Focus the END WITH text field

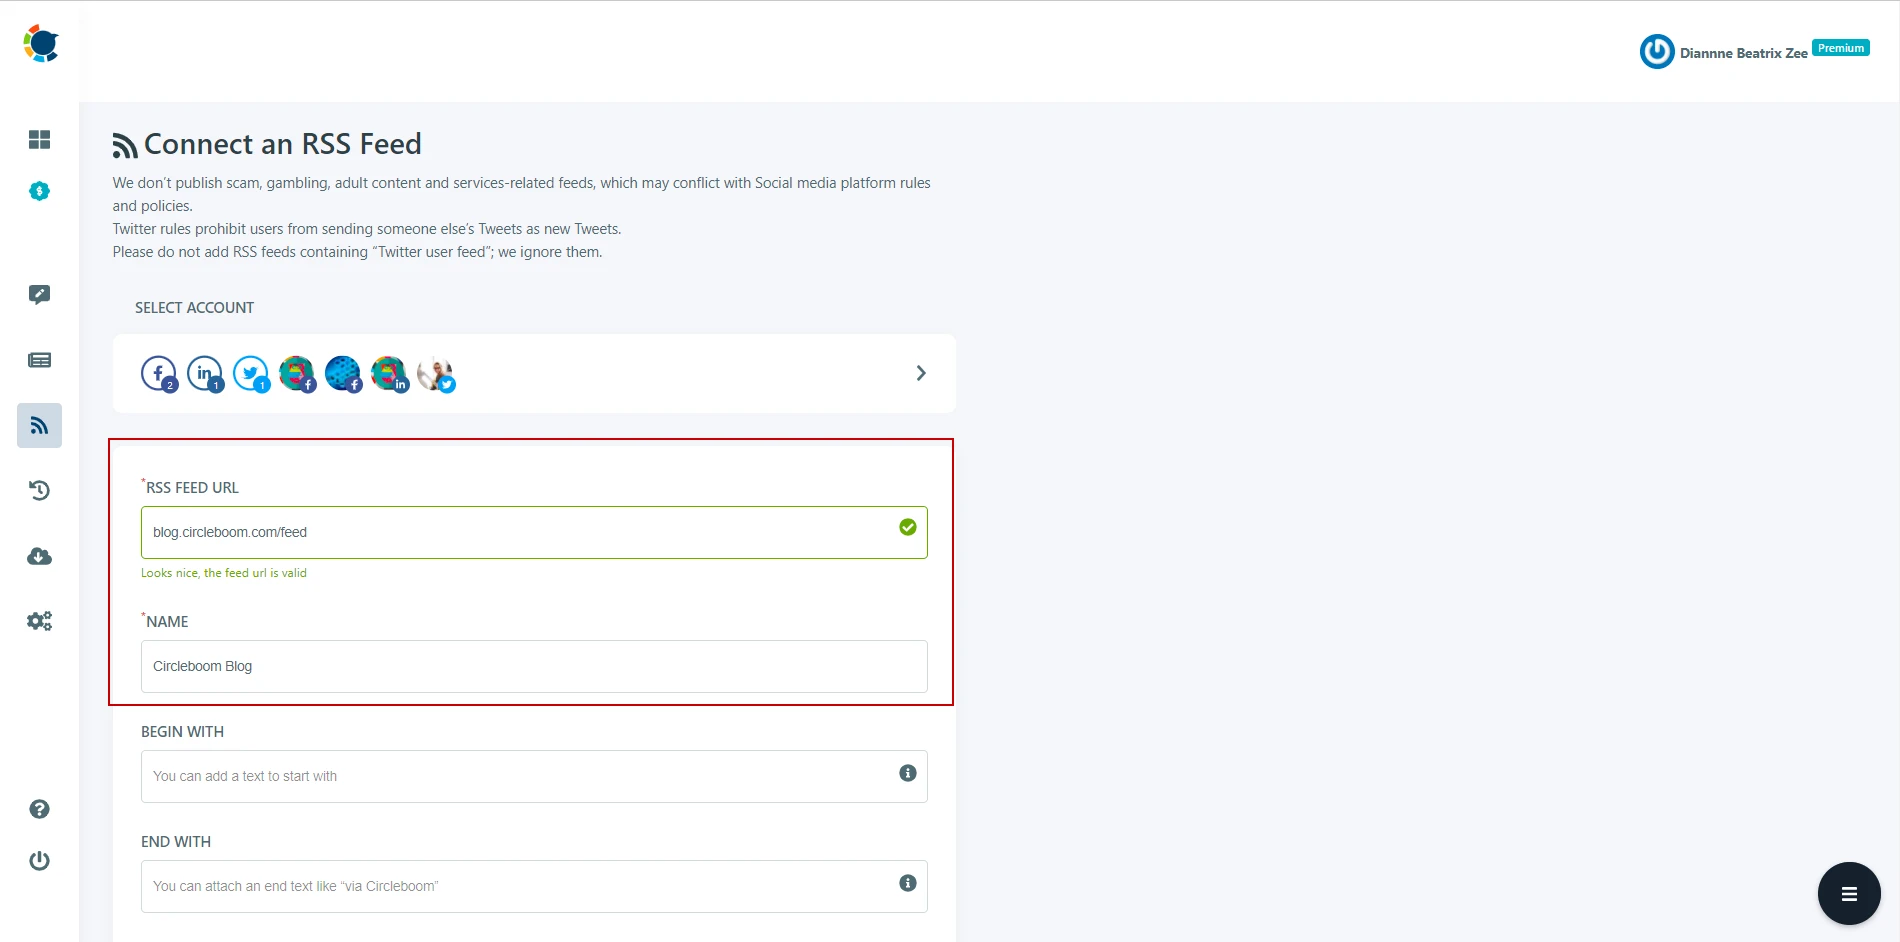click(x=534, y=886)
